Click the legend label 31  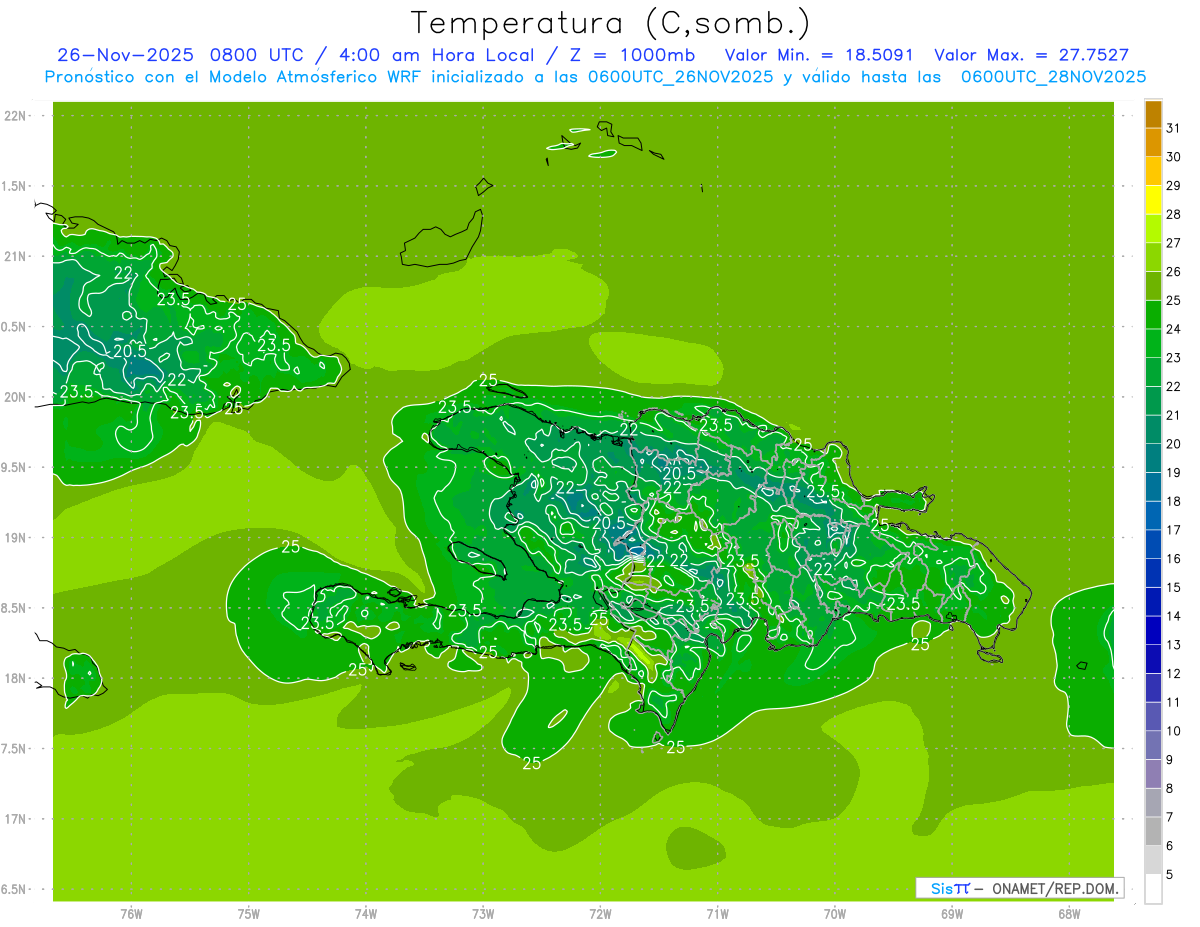click(x=1173, y=128)
